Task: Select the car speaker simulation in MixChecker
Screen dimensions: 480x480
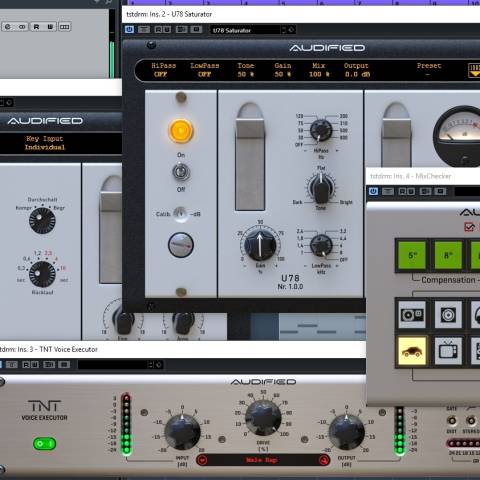Action: [x=412, y=351]
